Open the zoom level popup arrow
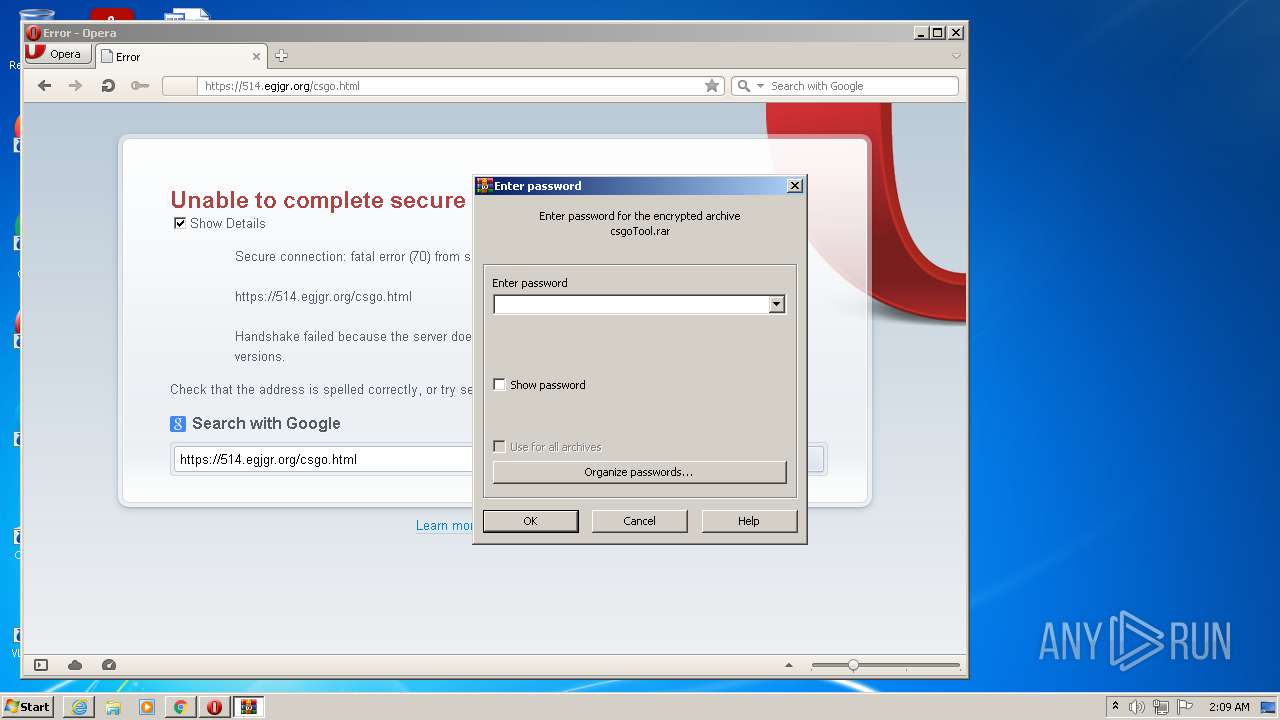The image size is (1280, 720). [x=788, y=665]
